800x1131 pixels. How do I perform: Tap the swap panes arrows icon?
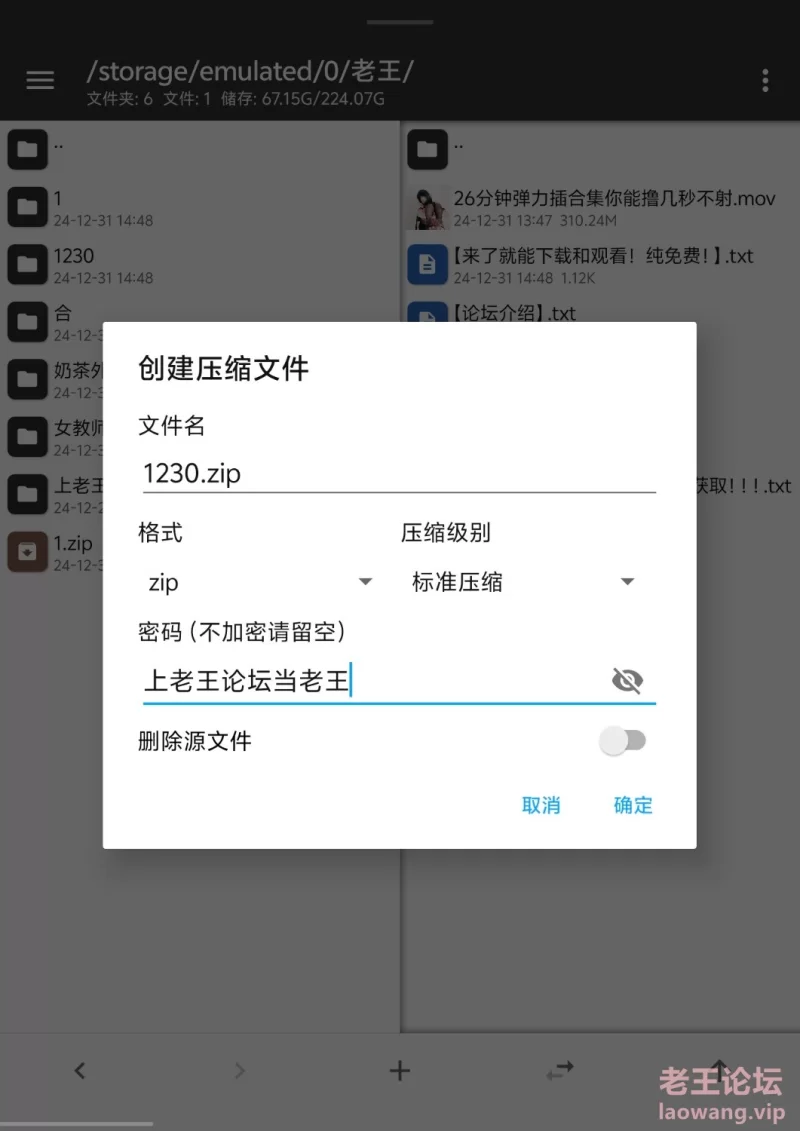click(x=560, y=1070)
